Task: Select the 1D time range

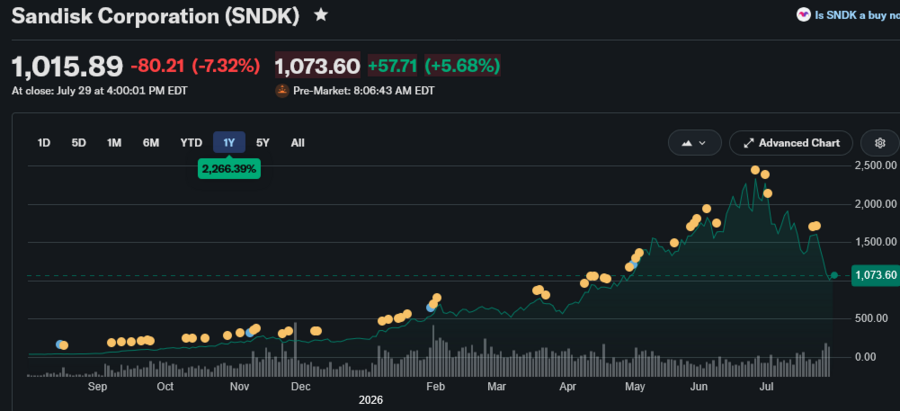Action: click(x=44, y=143)
